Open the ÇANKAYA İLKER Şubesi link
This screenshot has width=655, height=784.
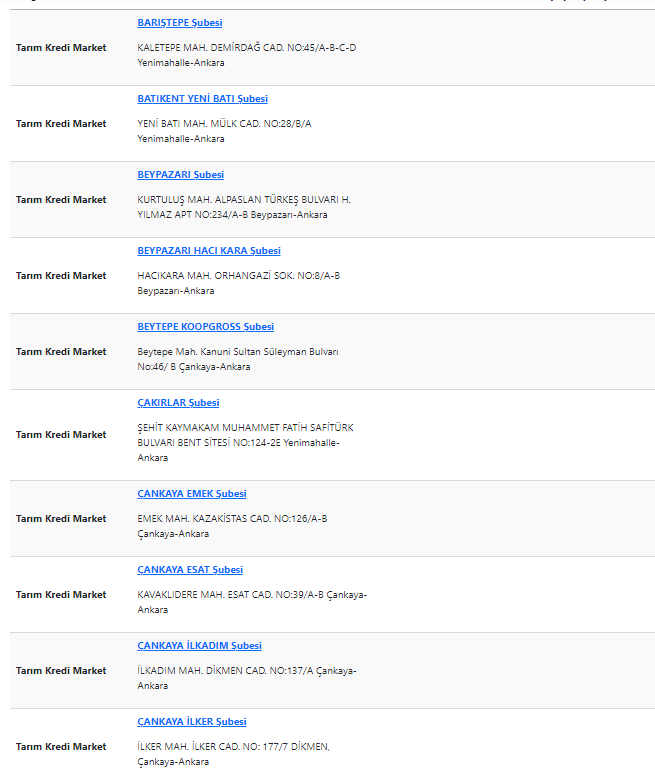192,722
